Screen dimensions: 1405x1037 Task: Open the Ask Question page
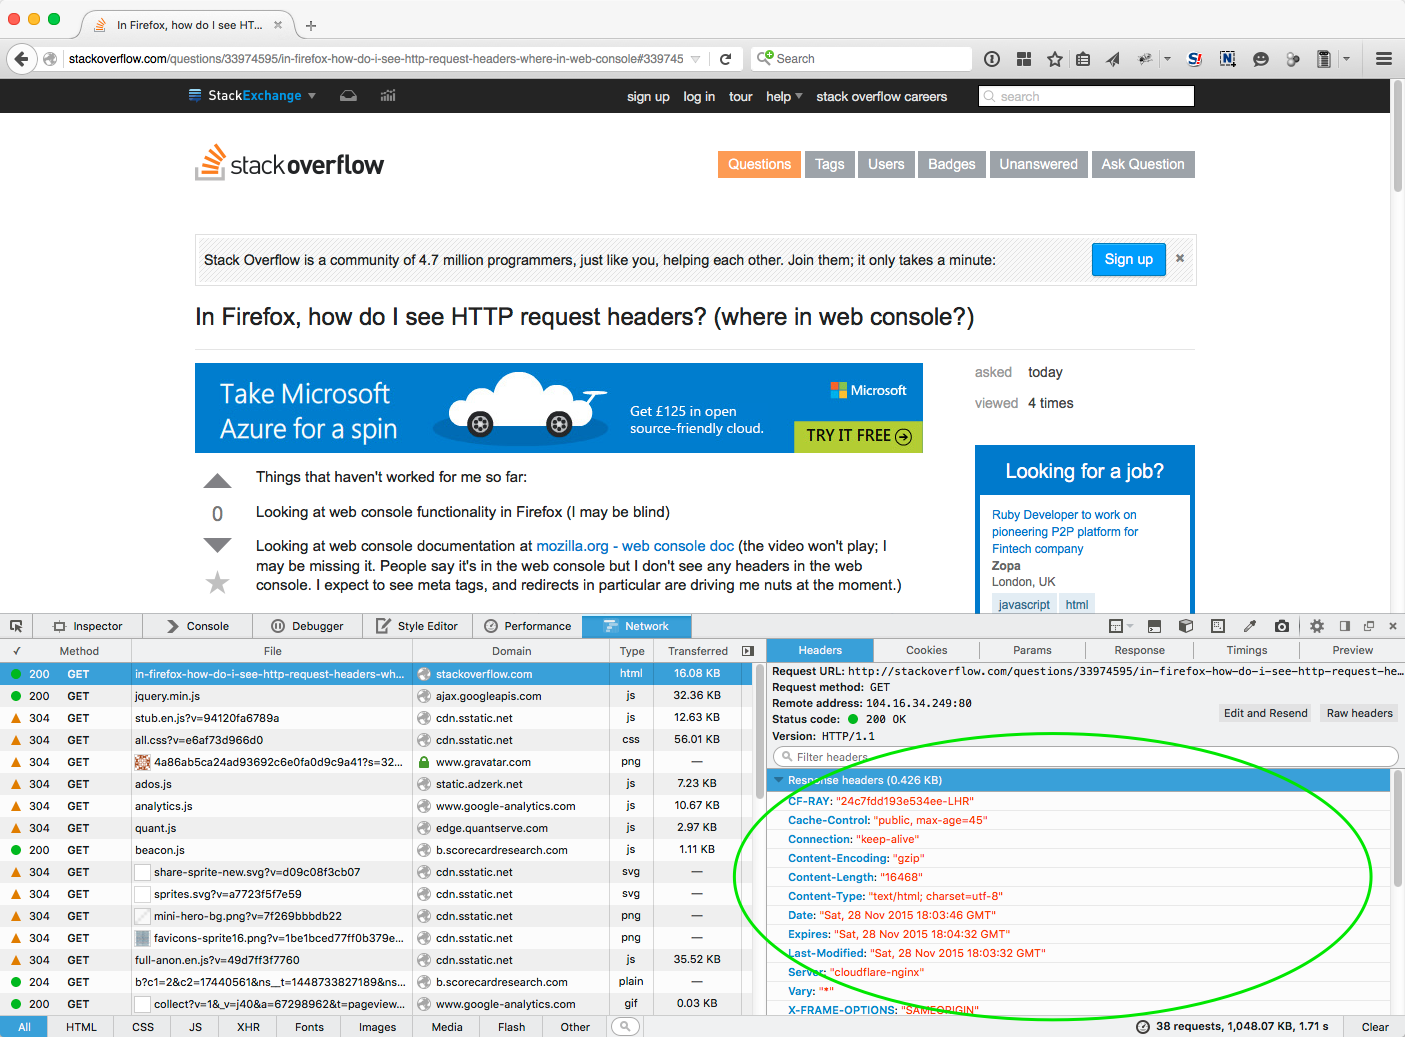click(x=1143, y=164)
